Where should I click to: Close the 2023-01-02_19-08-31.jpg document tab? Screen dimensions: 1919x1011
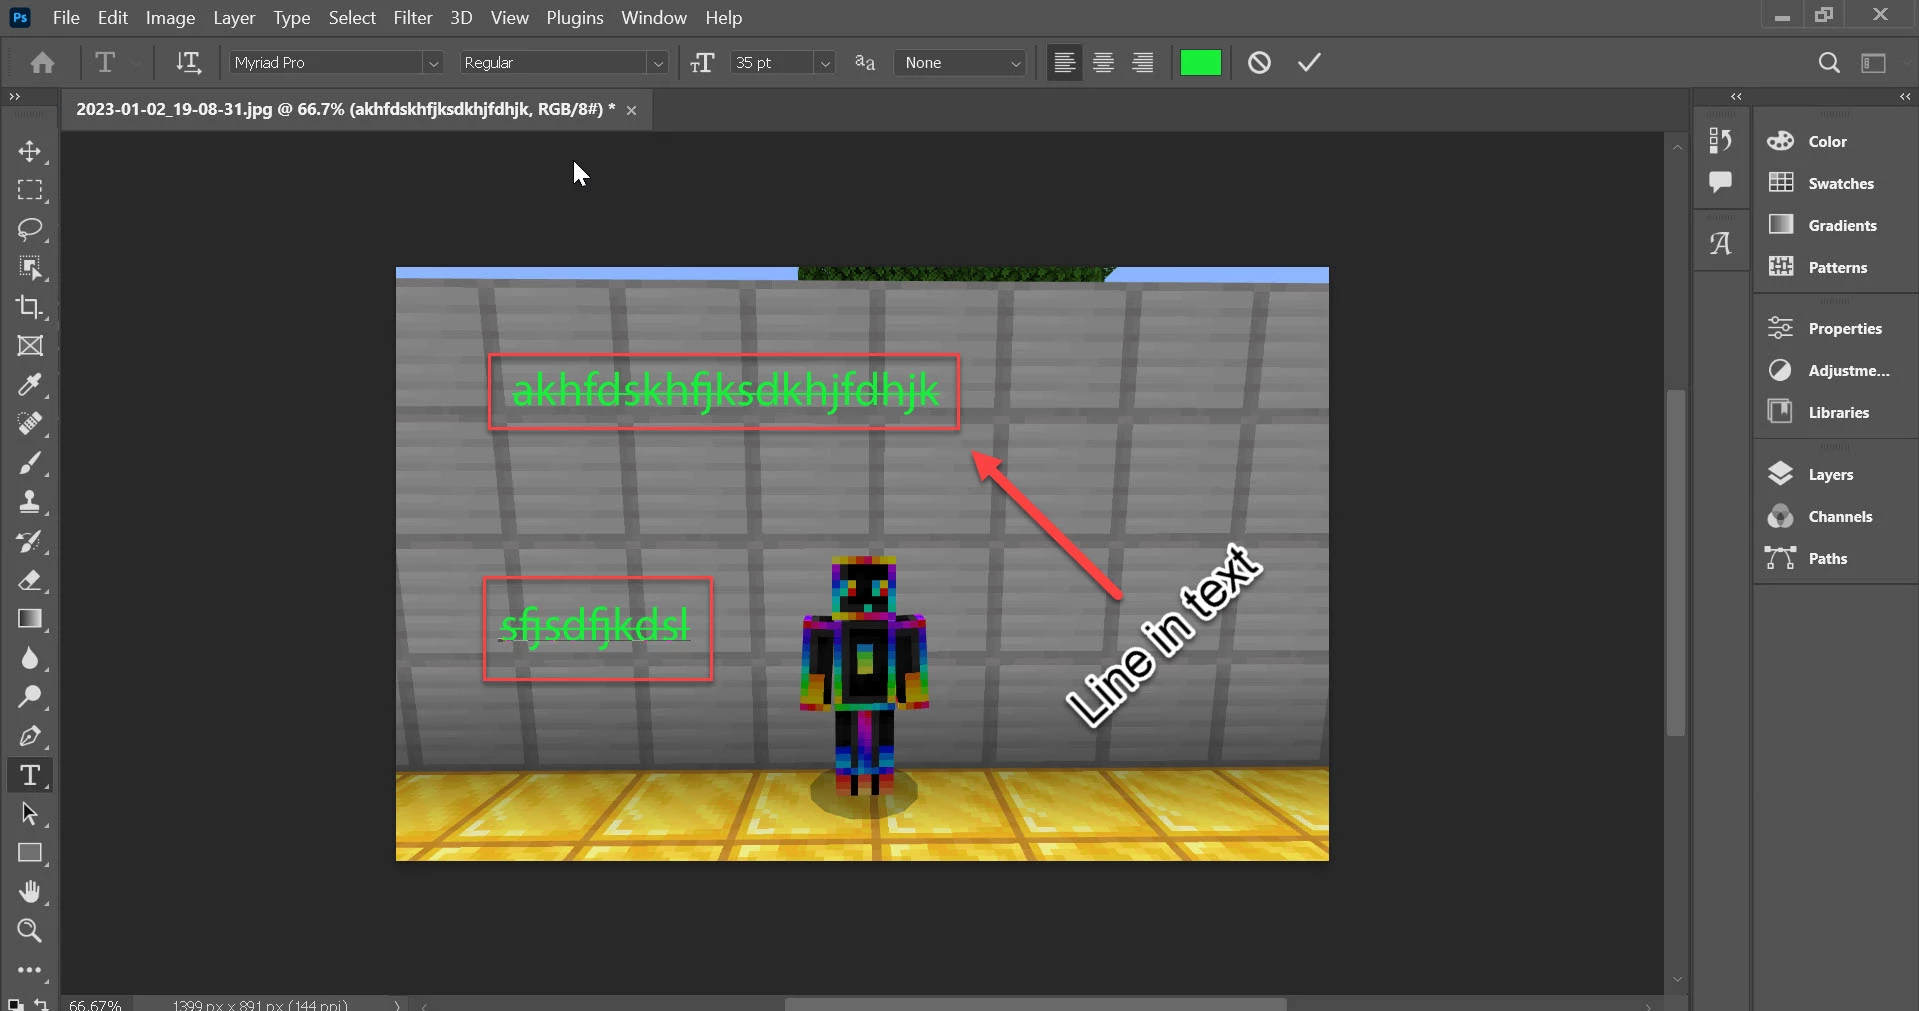632,110
